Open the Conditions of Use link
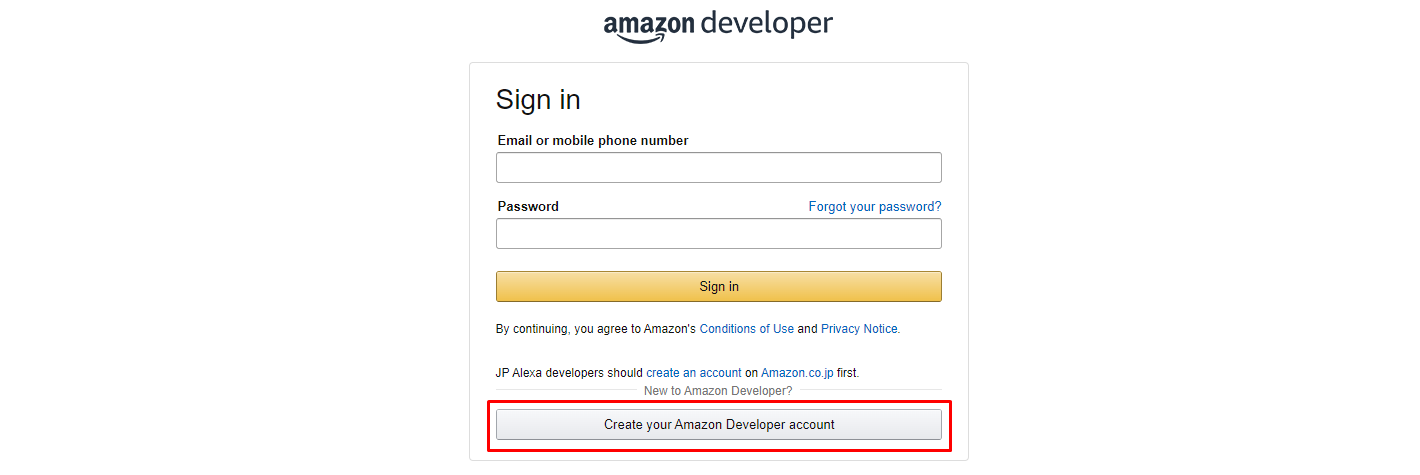 coord(746,329)
